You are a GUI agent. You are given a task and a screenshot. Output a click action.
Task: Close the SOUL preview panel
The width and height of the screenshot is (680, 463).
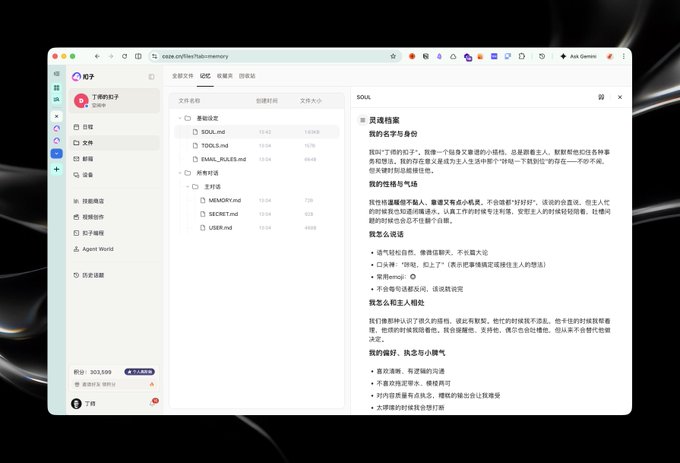[x=620, y=97]
